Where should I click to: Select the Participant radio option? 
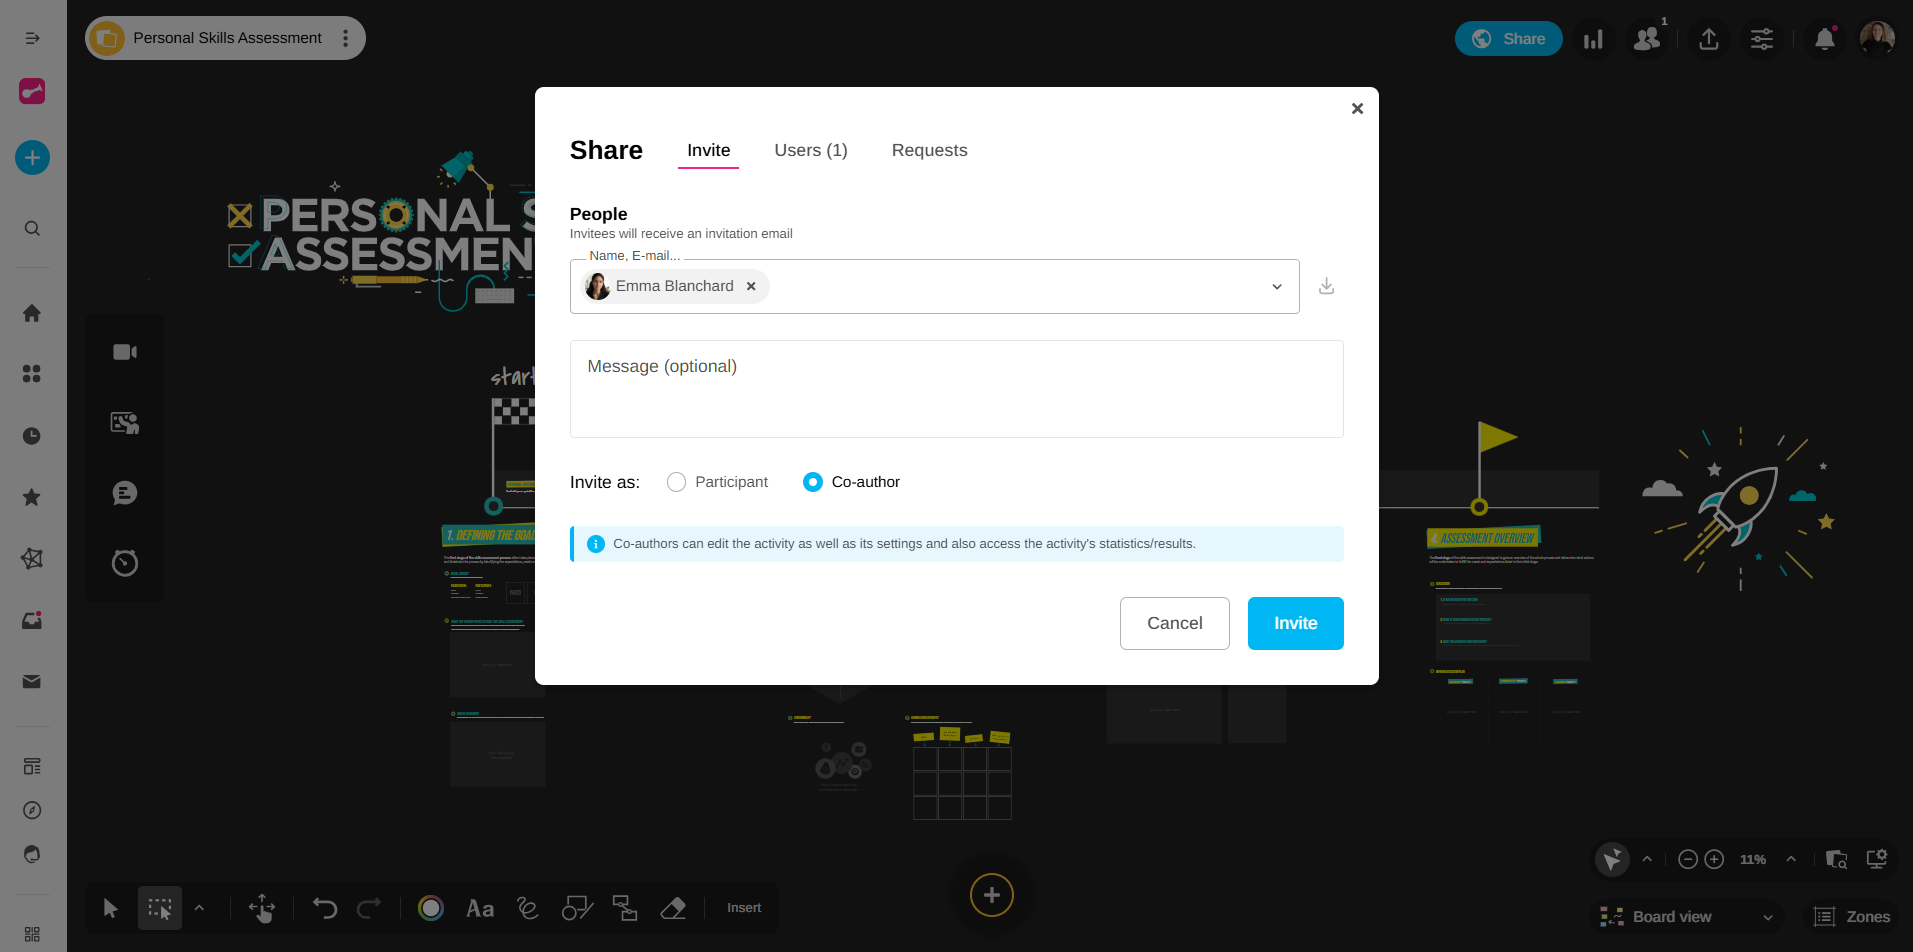coord(677,482)
